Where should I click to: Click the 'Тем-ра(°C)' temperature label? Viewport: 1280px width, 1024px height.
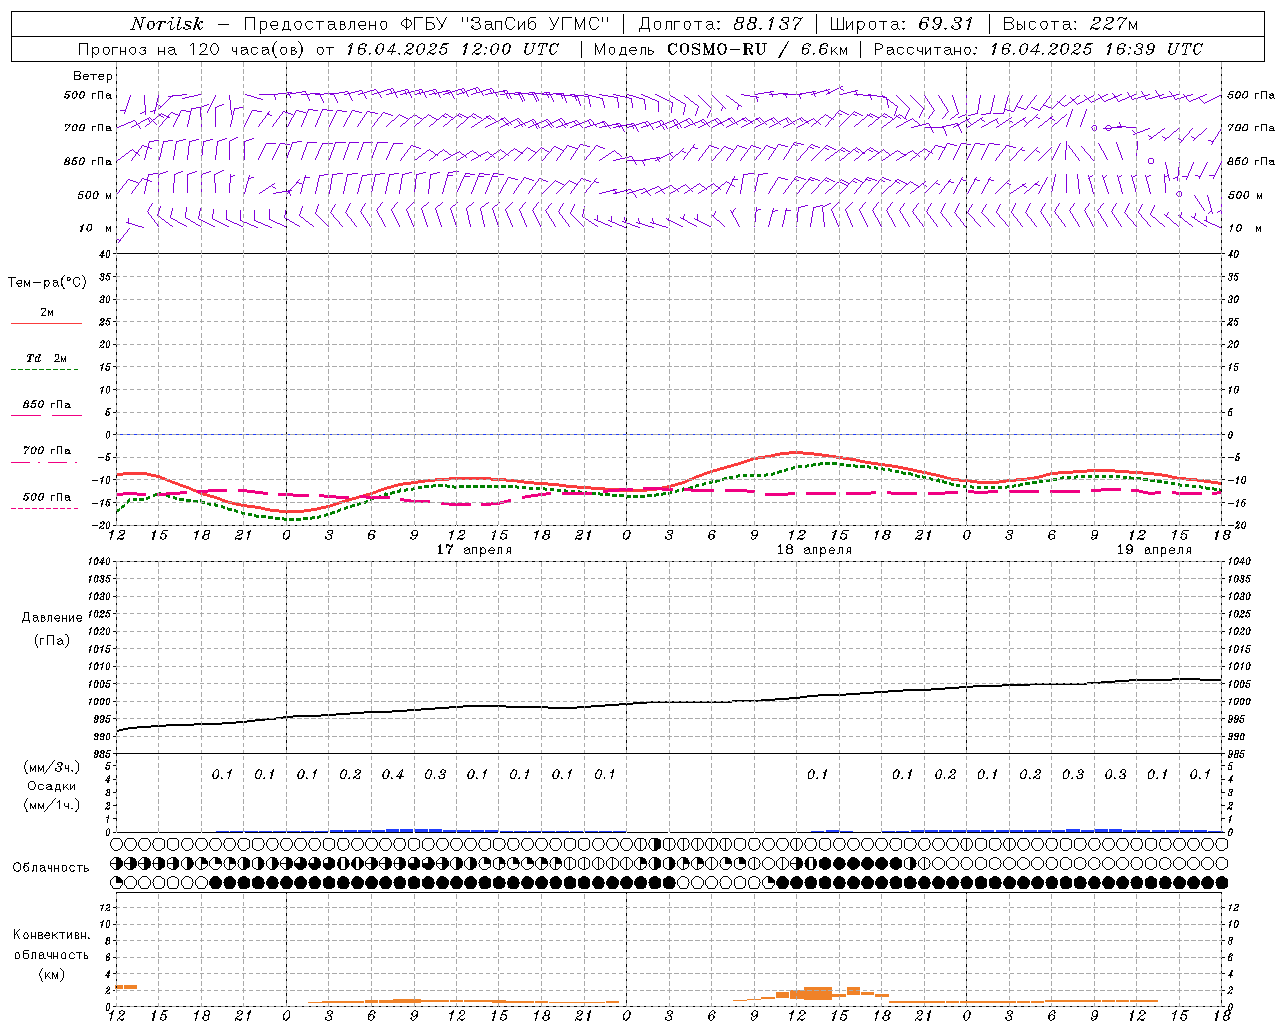click(47, 283)
